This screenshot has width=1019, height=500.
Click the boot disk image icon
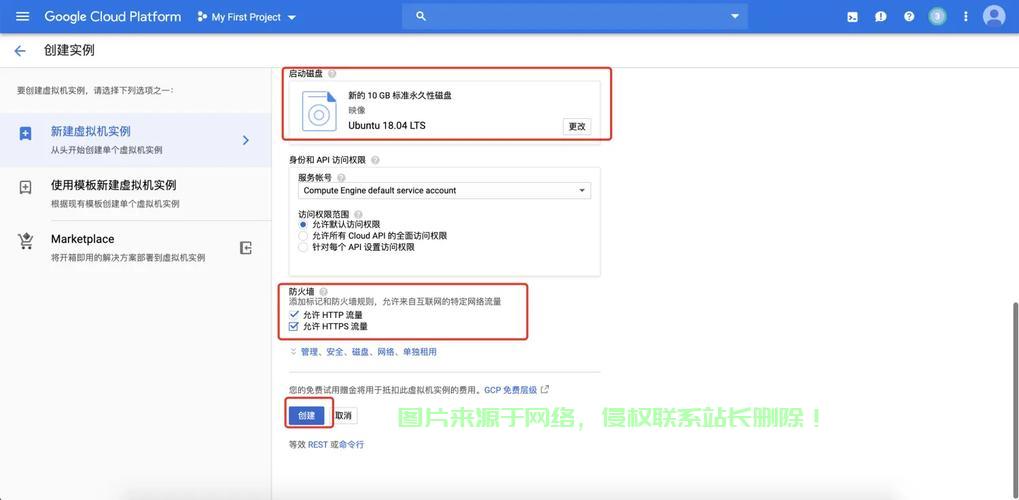pyautogui.click(x=319, y=111)
